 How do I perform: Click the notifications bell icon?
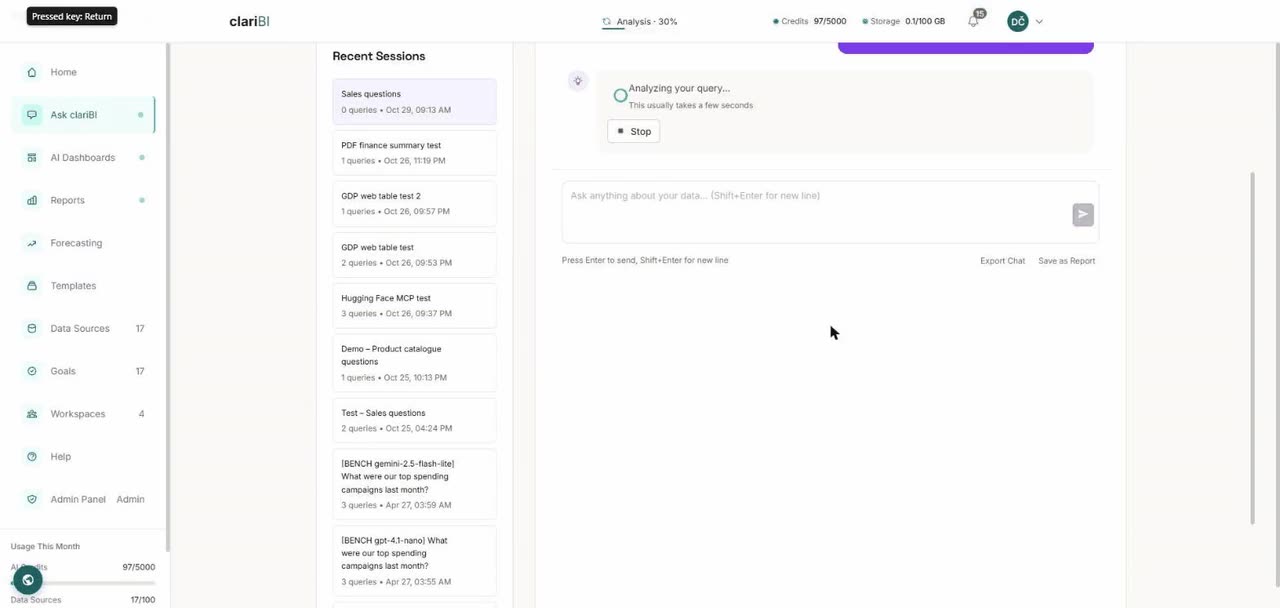(x=973, y=21)
